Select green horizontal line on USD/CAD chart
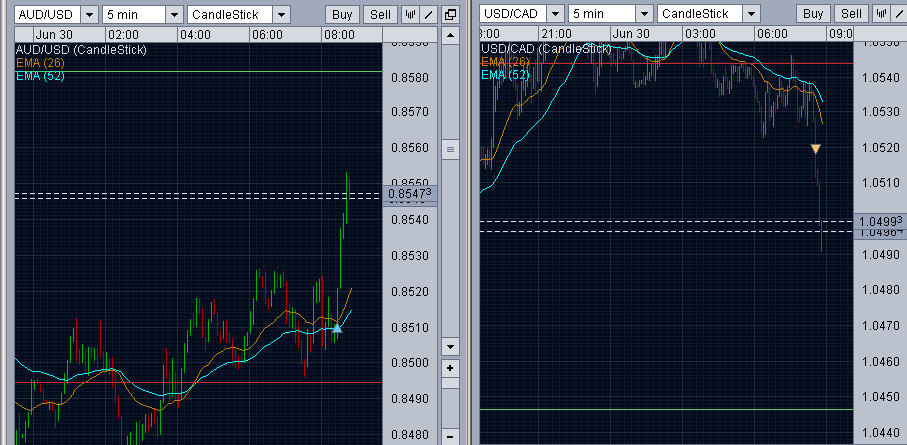Screen dimensions: 907x445 (x=666, y=409)
